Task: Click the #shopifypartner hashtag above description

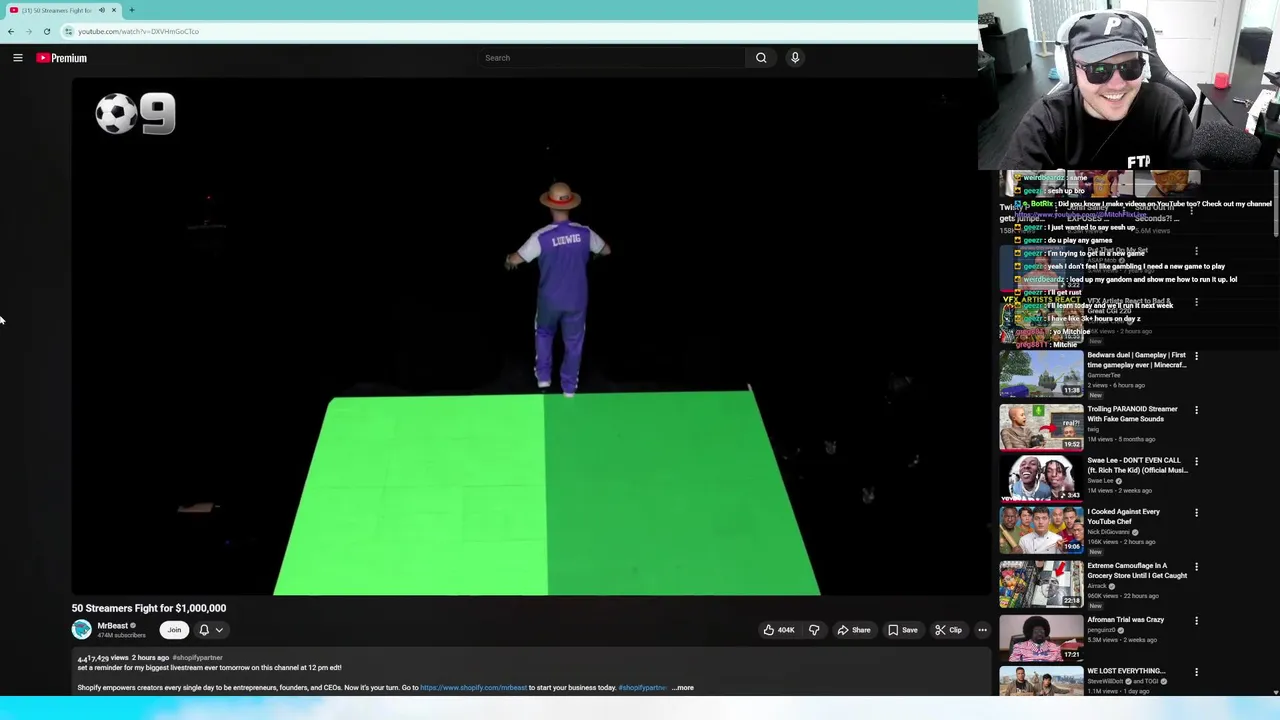Action: tap(197, 658)
